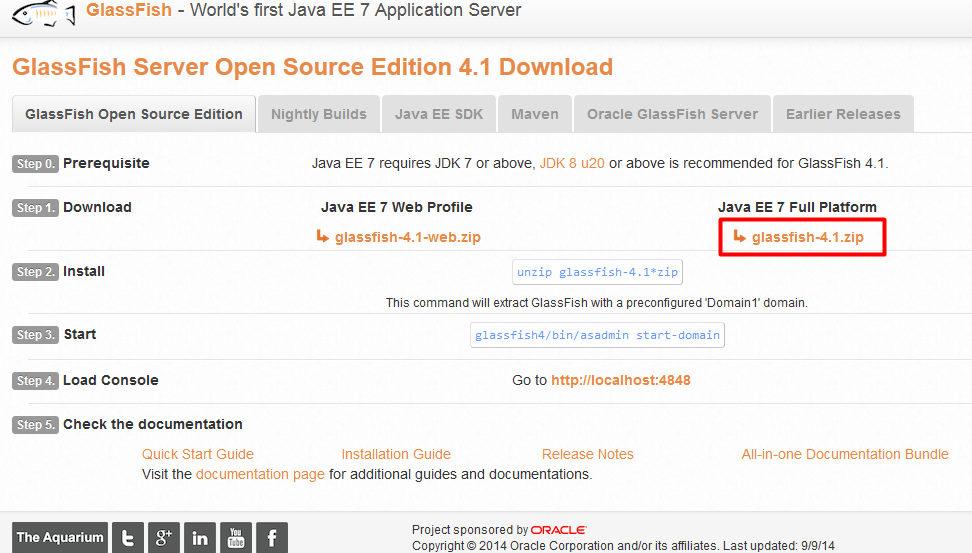This screenshot has height=553, width=972.
Task: Follow the documentation page link
Action: pyautogui.click(x=260, y=474)
